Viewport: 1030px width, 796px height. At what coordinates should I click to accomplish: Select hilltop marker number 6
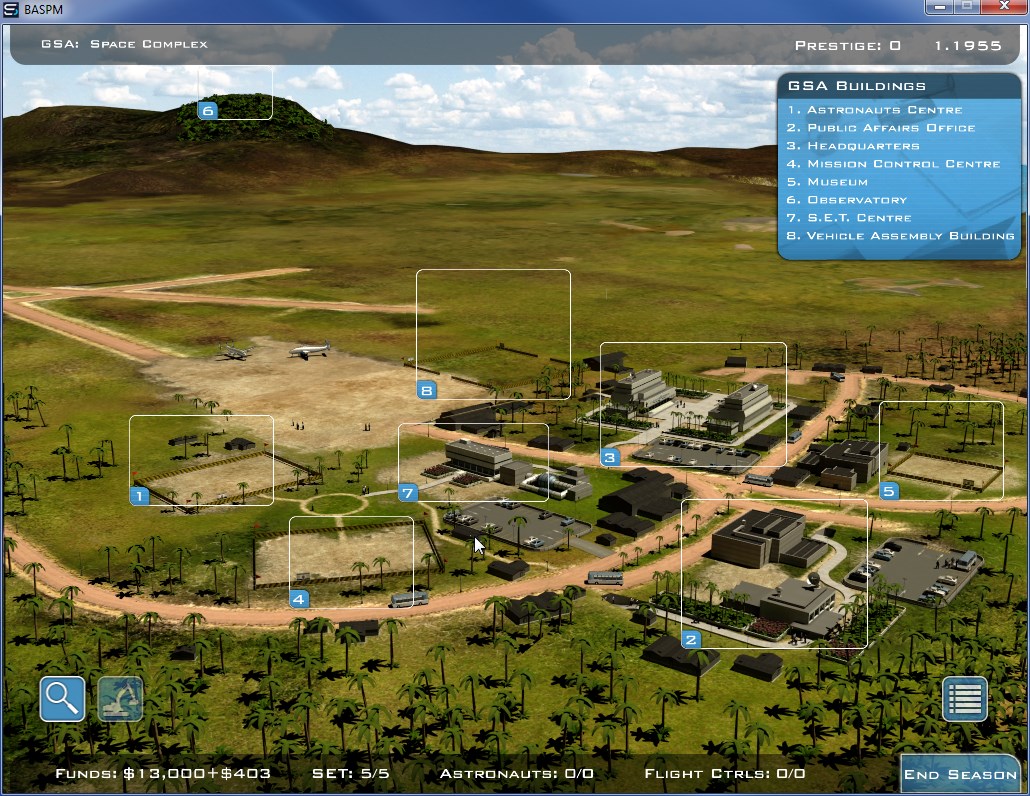coord(208,110)
